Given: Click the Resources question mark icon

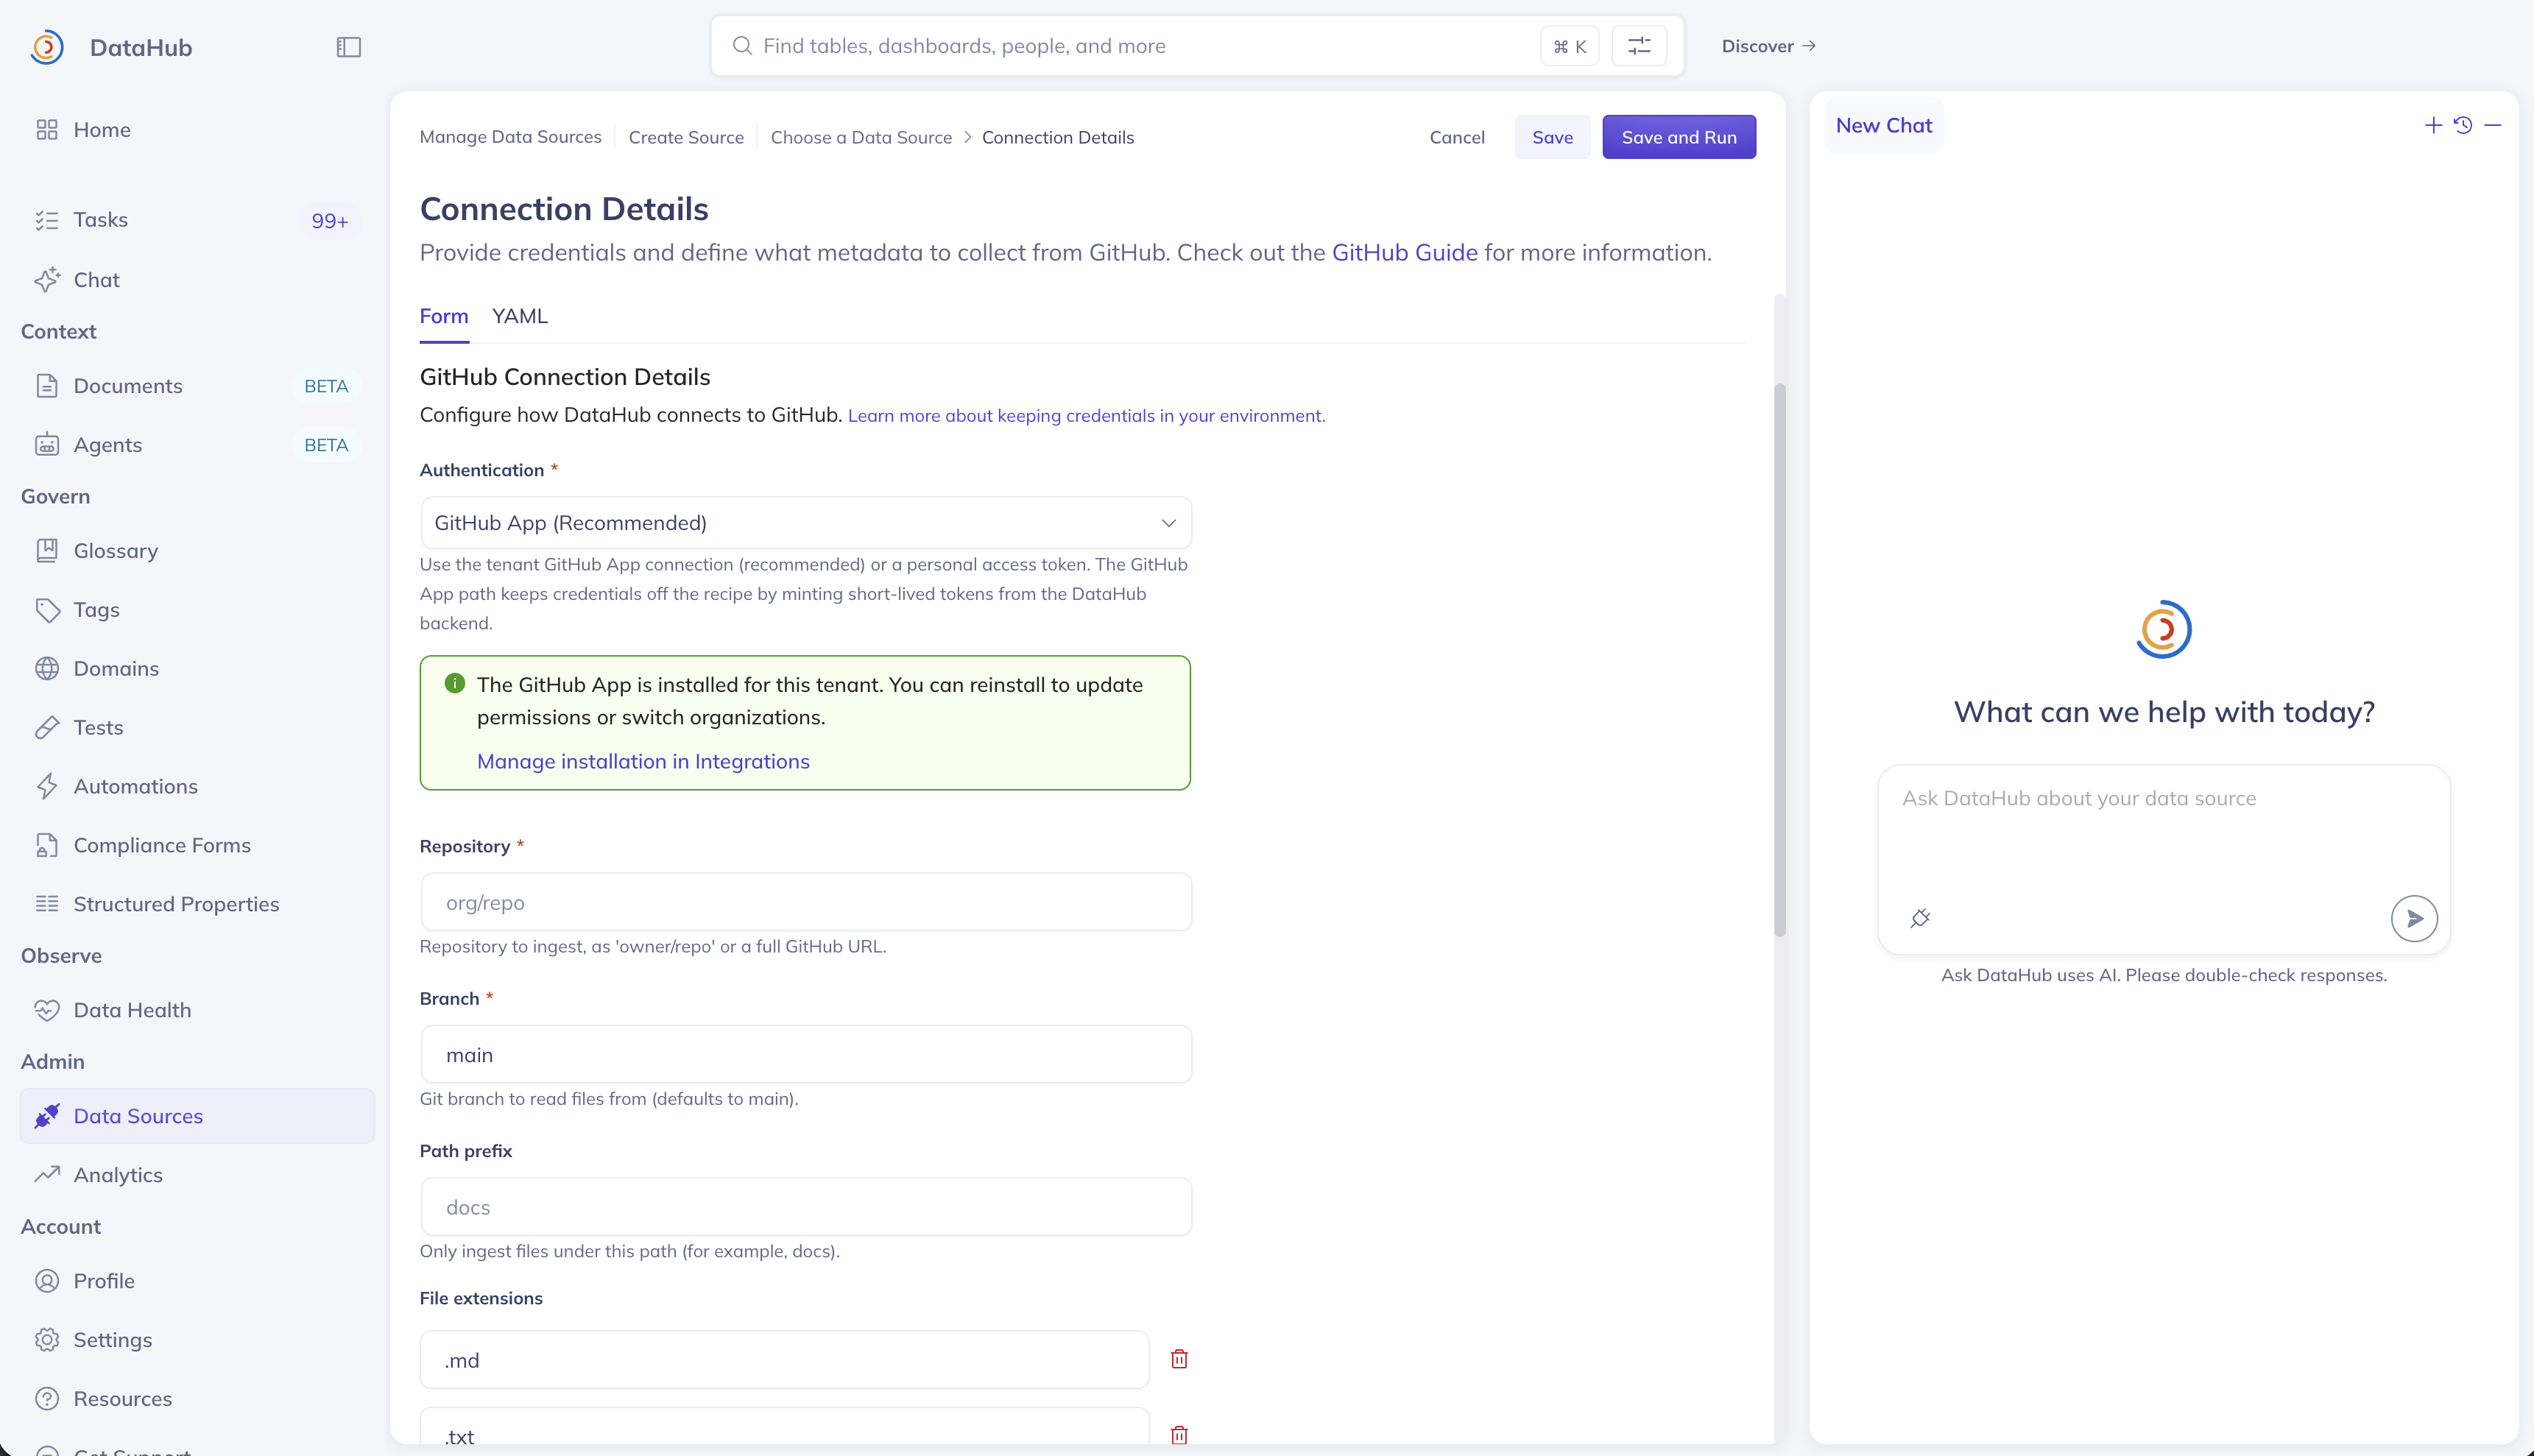Looking at the screenshot, I should (x=47, y=1399).
